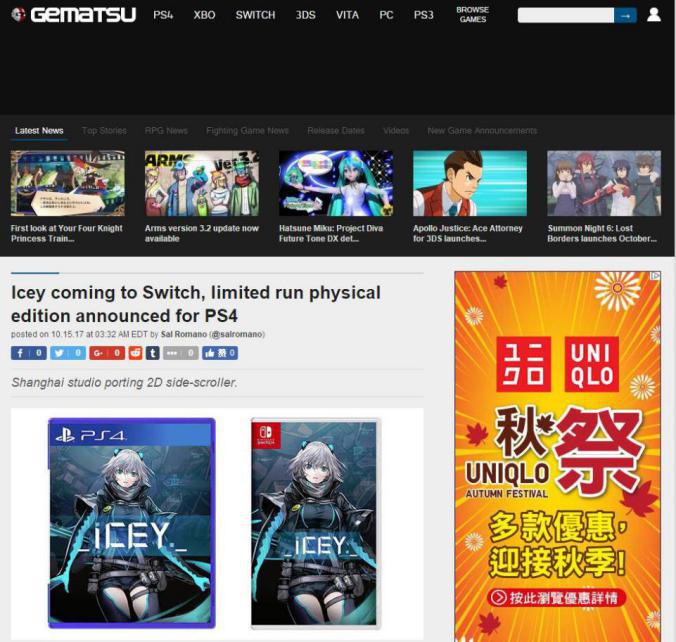This screenshot has width=676, height=642.
Task: Open the PC section
Action: coord(386,15)
